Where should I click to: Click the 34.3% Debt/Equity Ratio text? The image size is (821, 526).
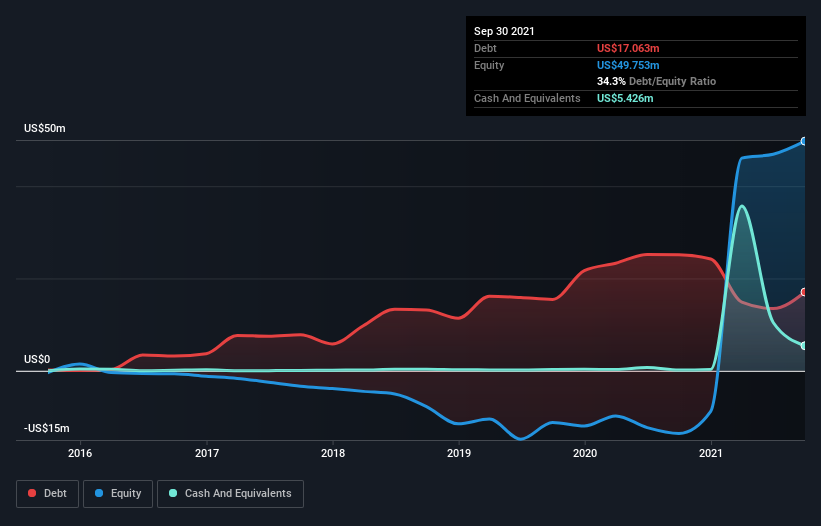click(x=656, y=81)
